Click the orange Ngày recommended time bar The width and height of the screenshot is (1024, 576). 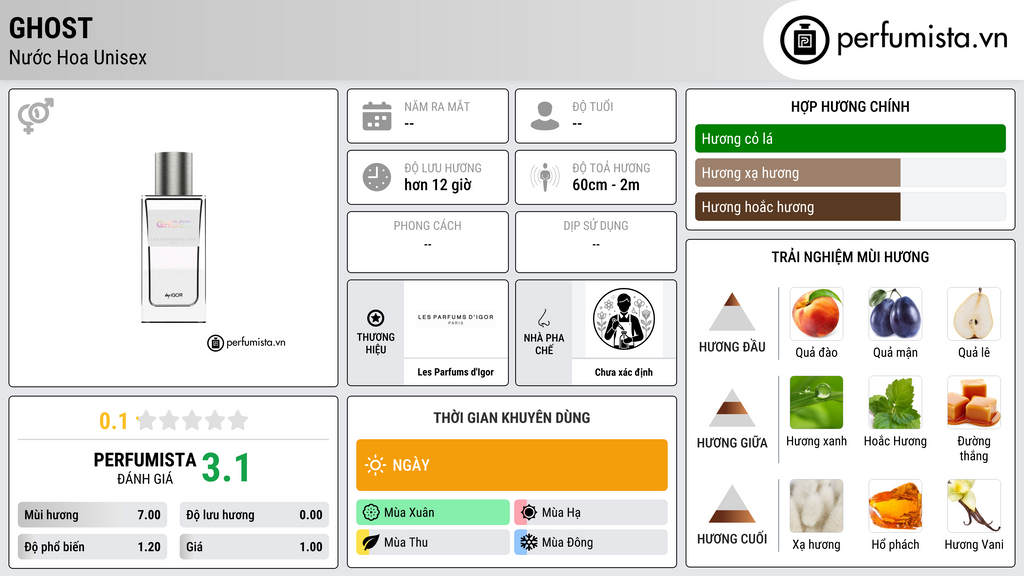point(512,465)
